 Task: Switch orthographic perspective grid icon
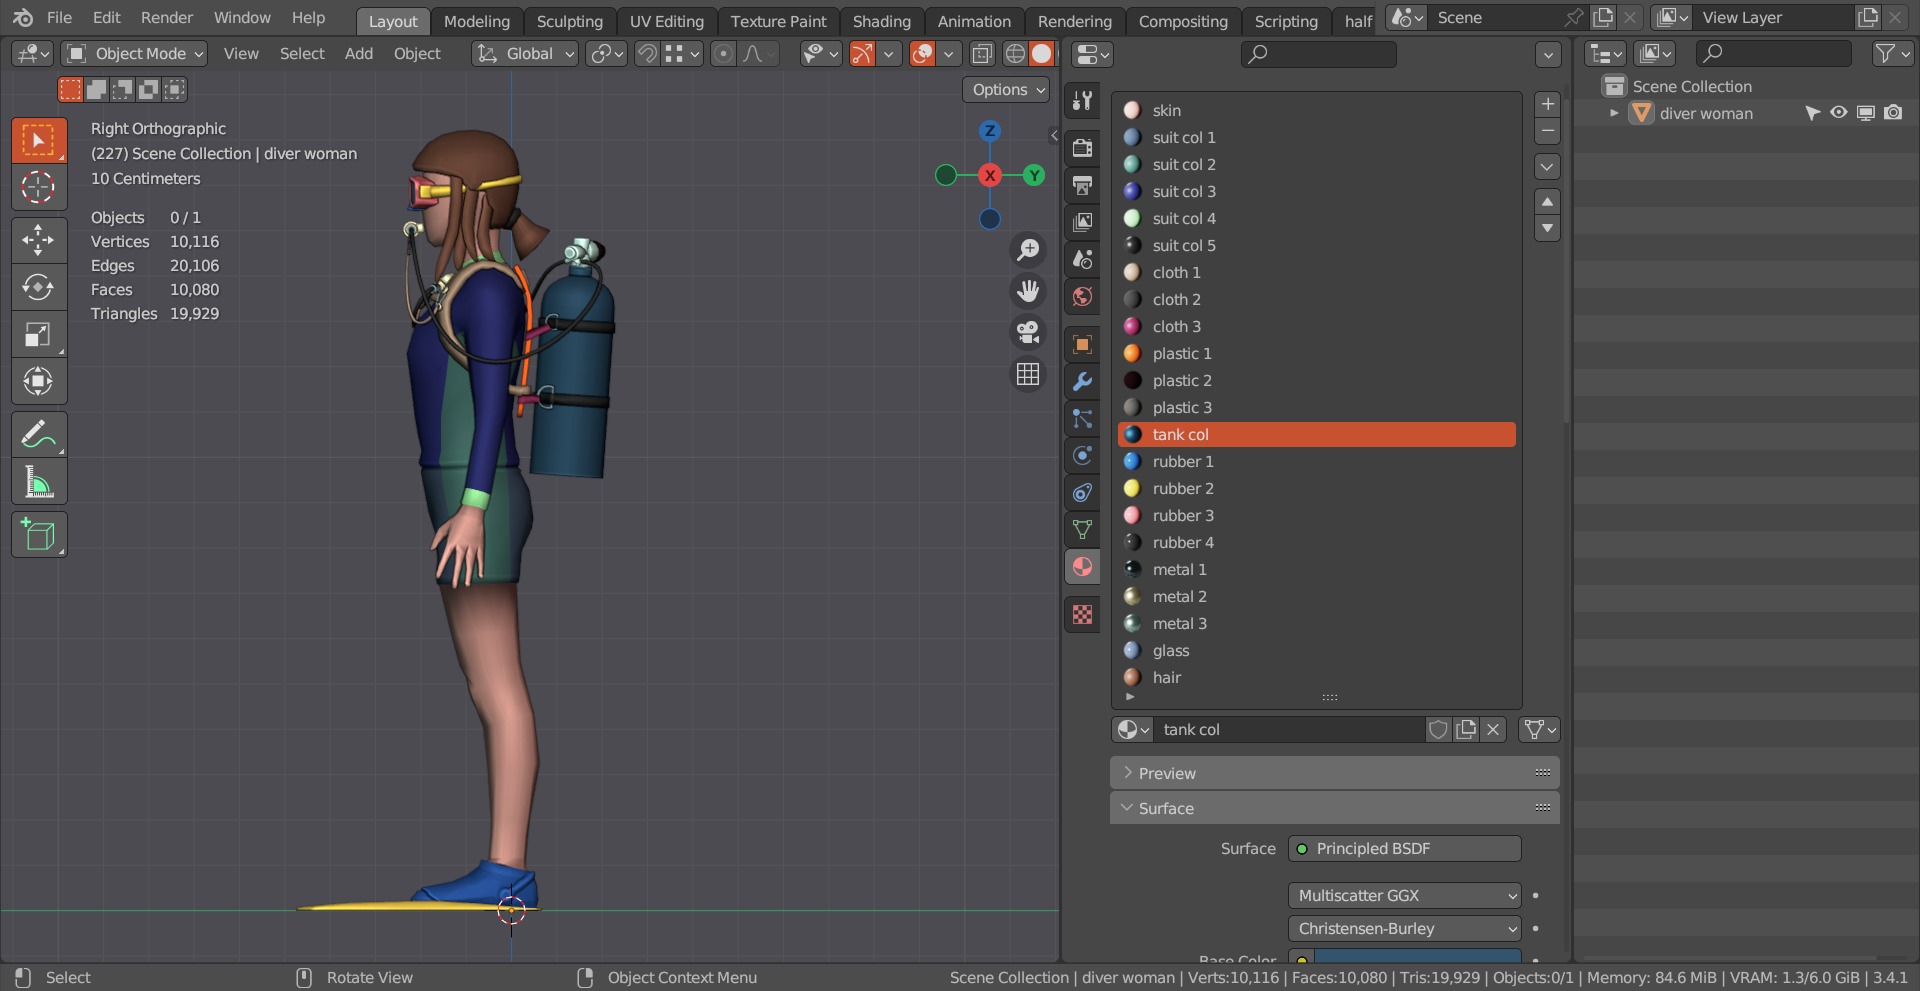(1028, 374)
